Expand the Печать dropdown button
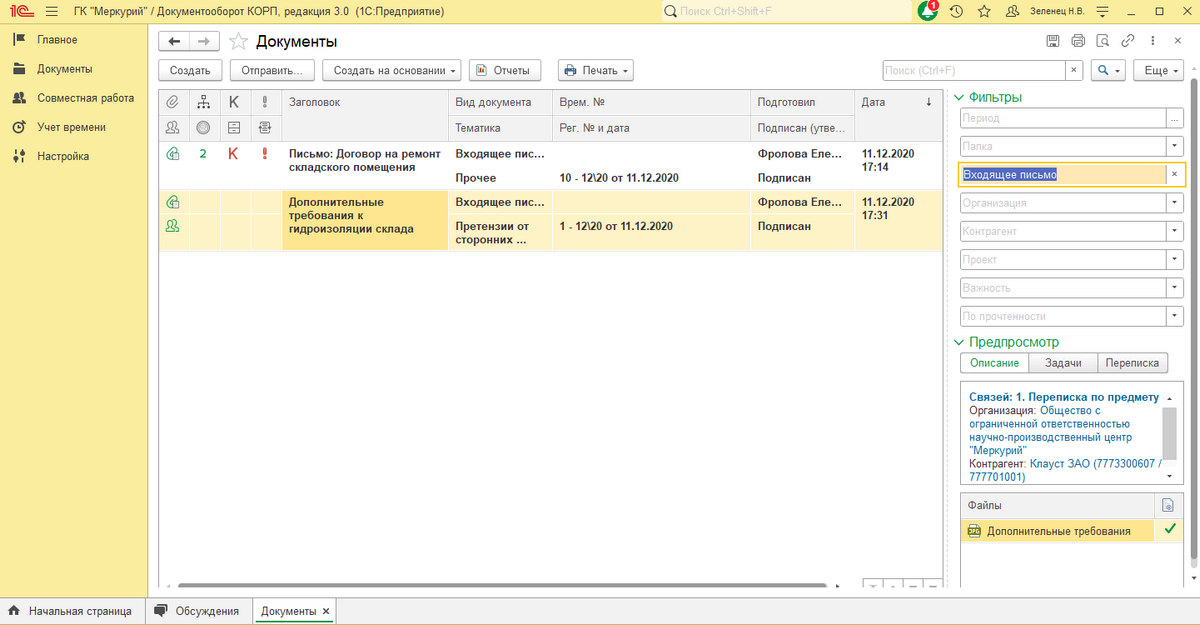This screenshot has height=625, width=1200. click(596, 71)
